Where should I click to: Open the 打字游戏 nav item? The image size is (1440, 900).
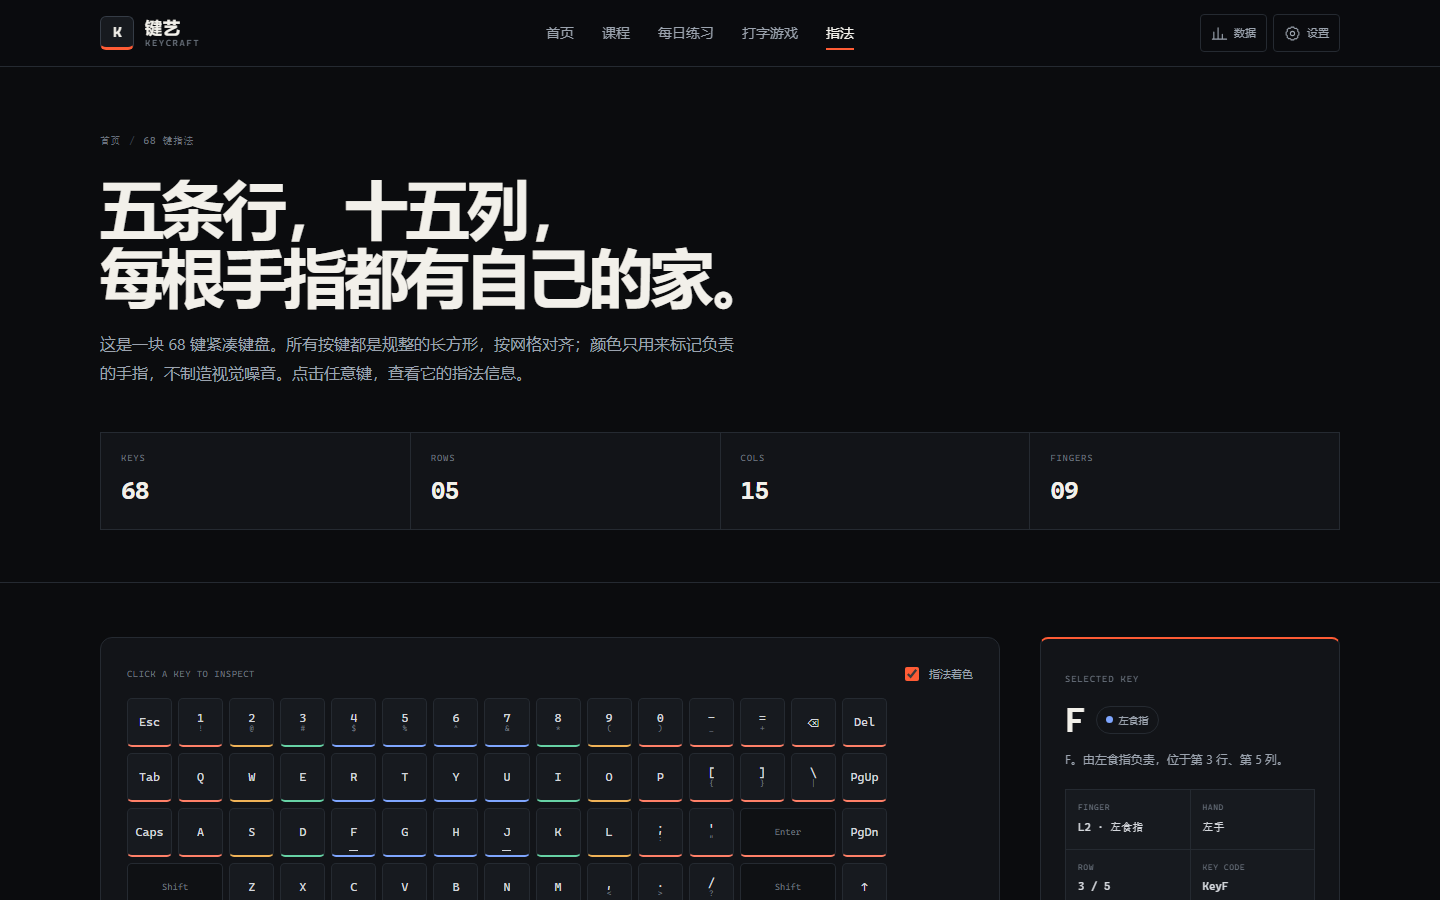770,33
